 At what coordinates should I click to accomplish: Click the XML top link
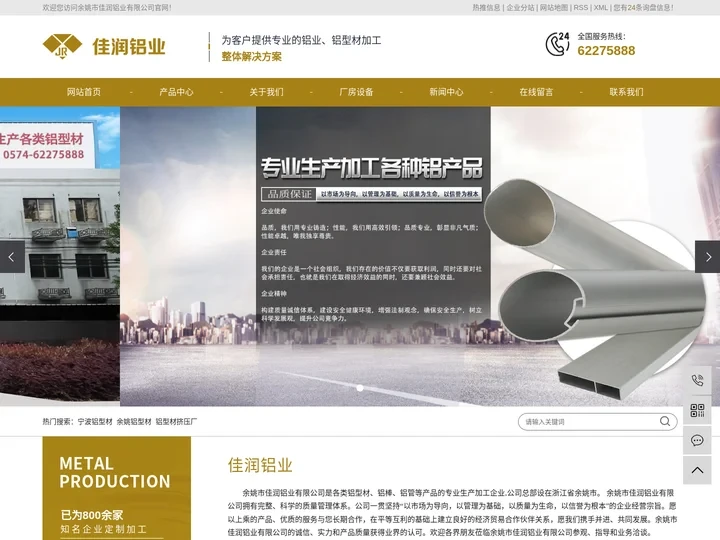(x=601, y=7)
